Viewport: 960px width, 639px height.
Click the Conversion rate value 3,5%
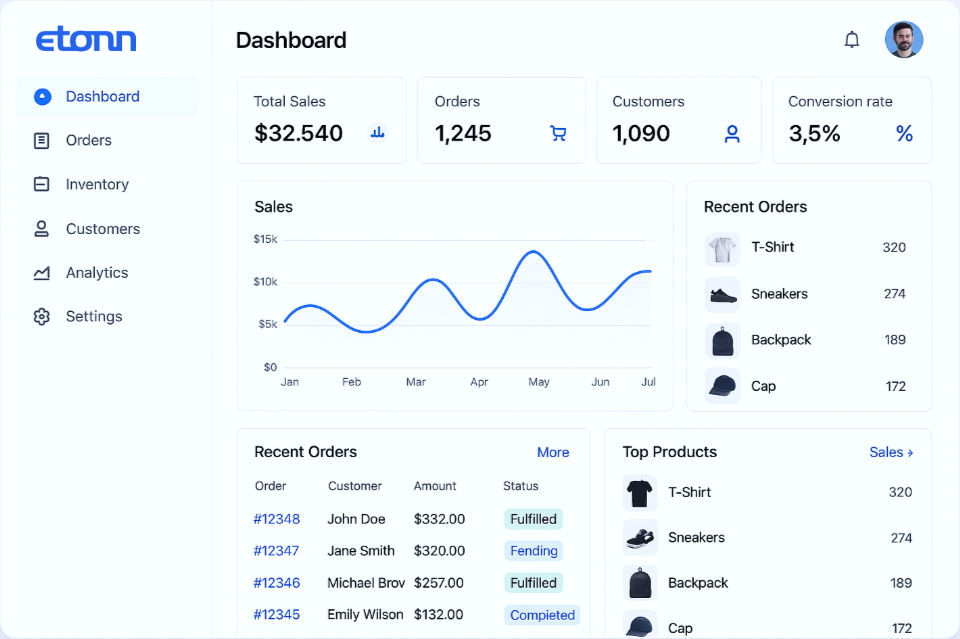point(815,133)
